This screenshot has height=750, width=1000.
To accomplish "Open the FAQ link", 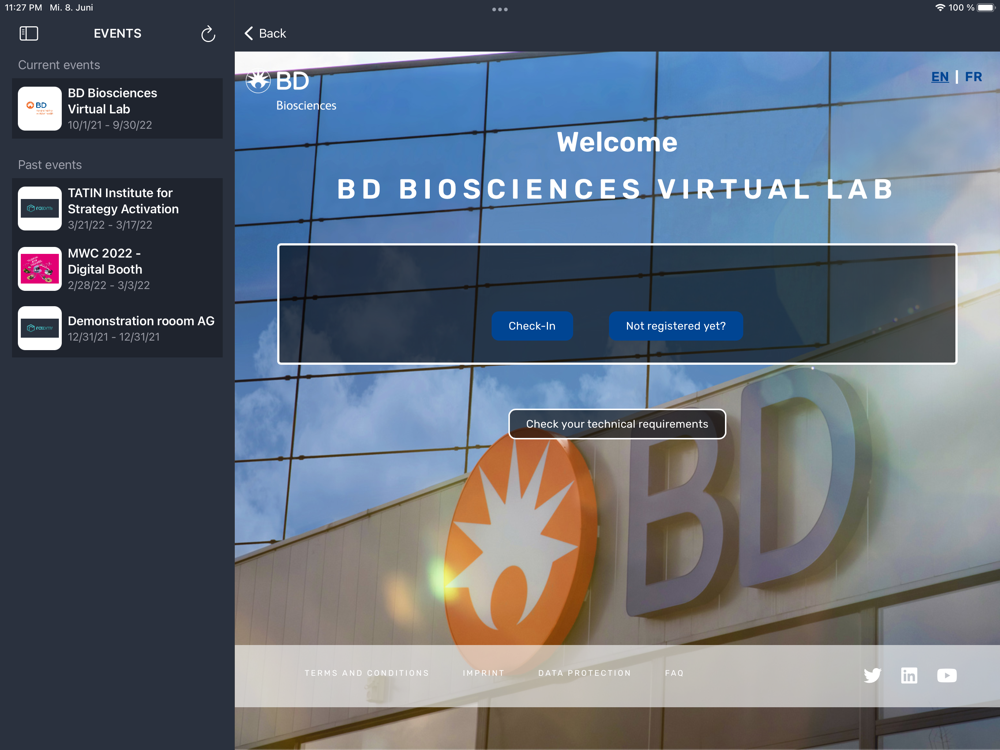I will click(674, 673).
